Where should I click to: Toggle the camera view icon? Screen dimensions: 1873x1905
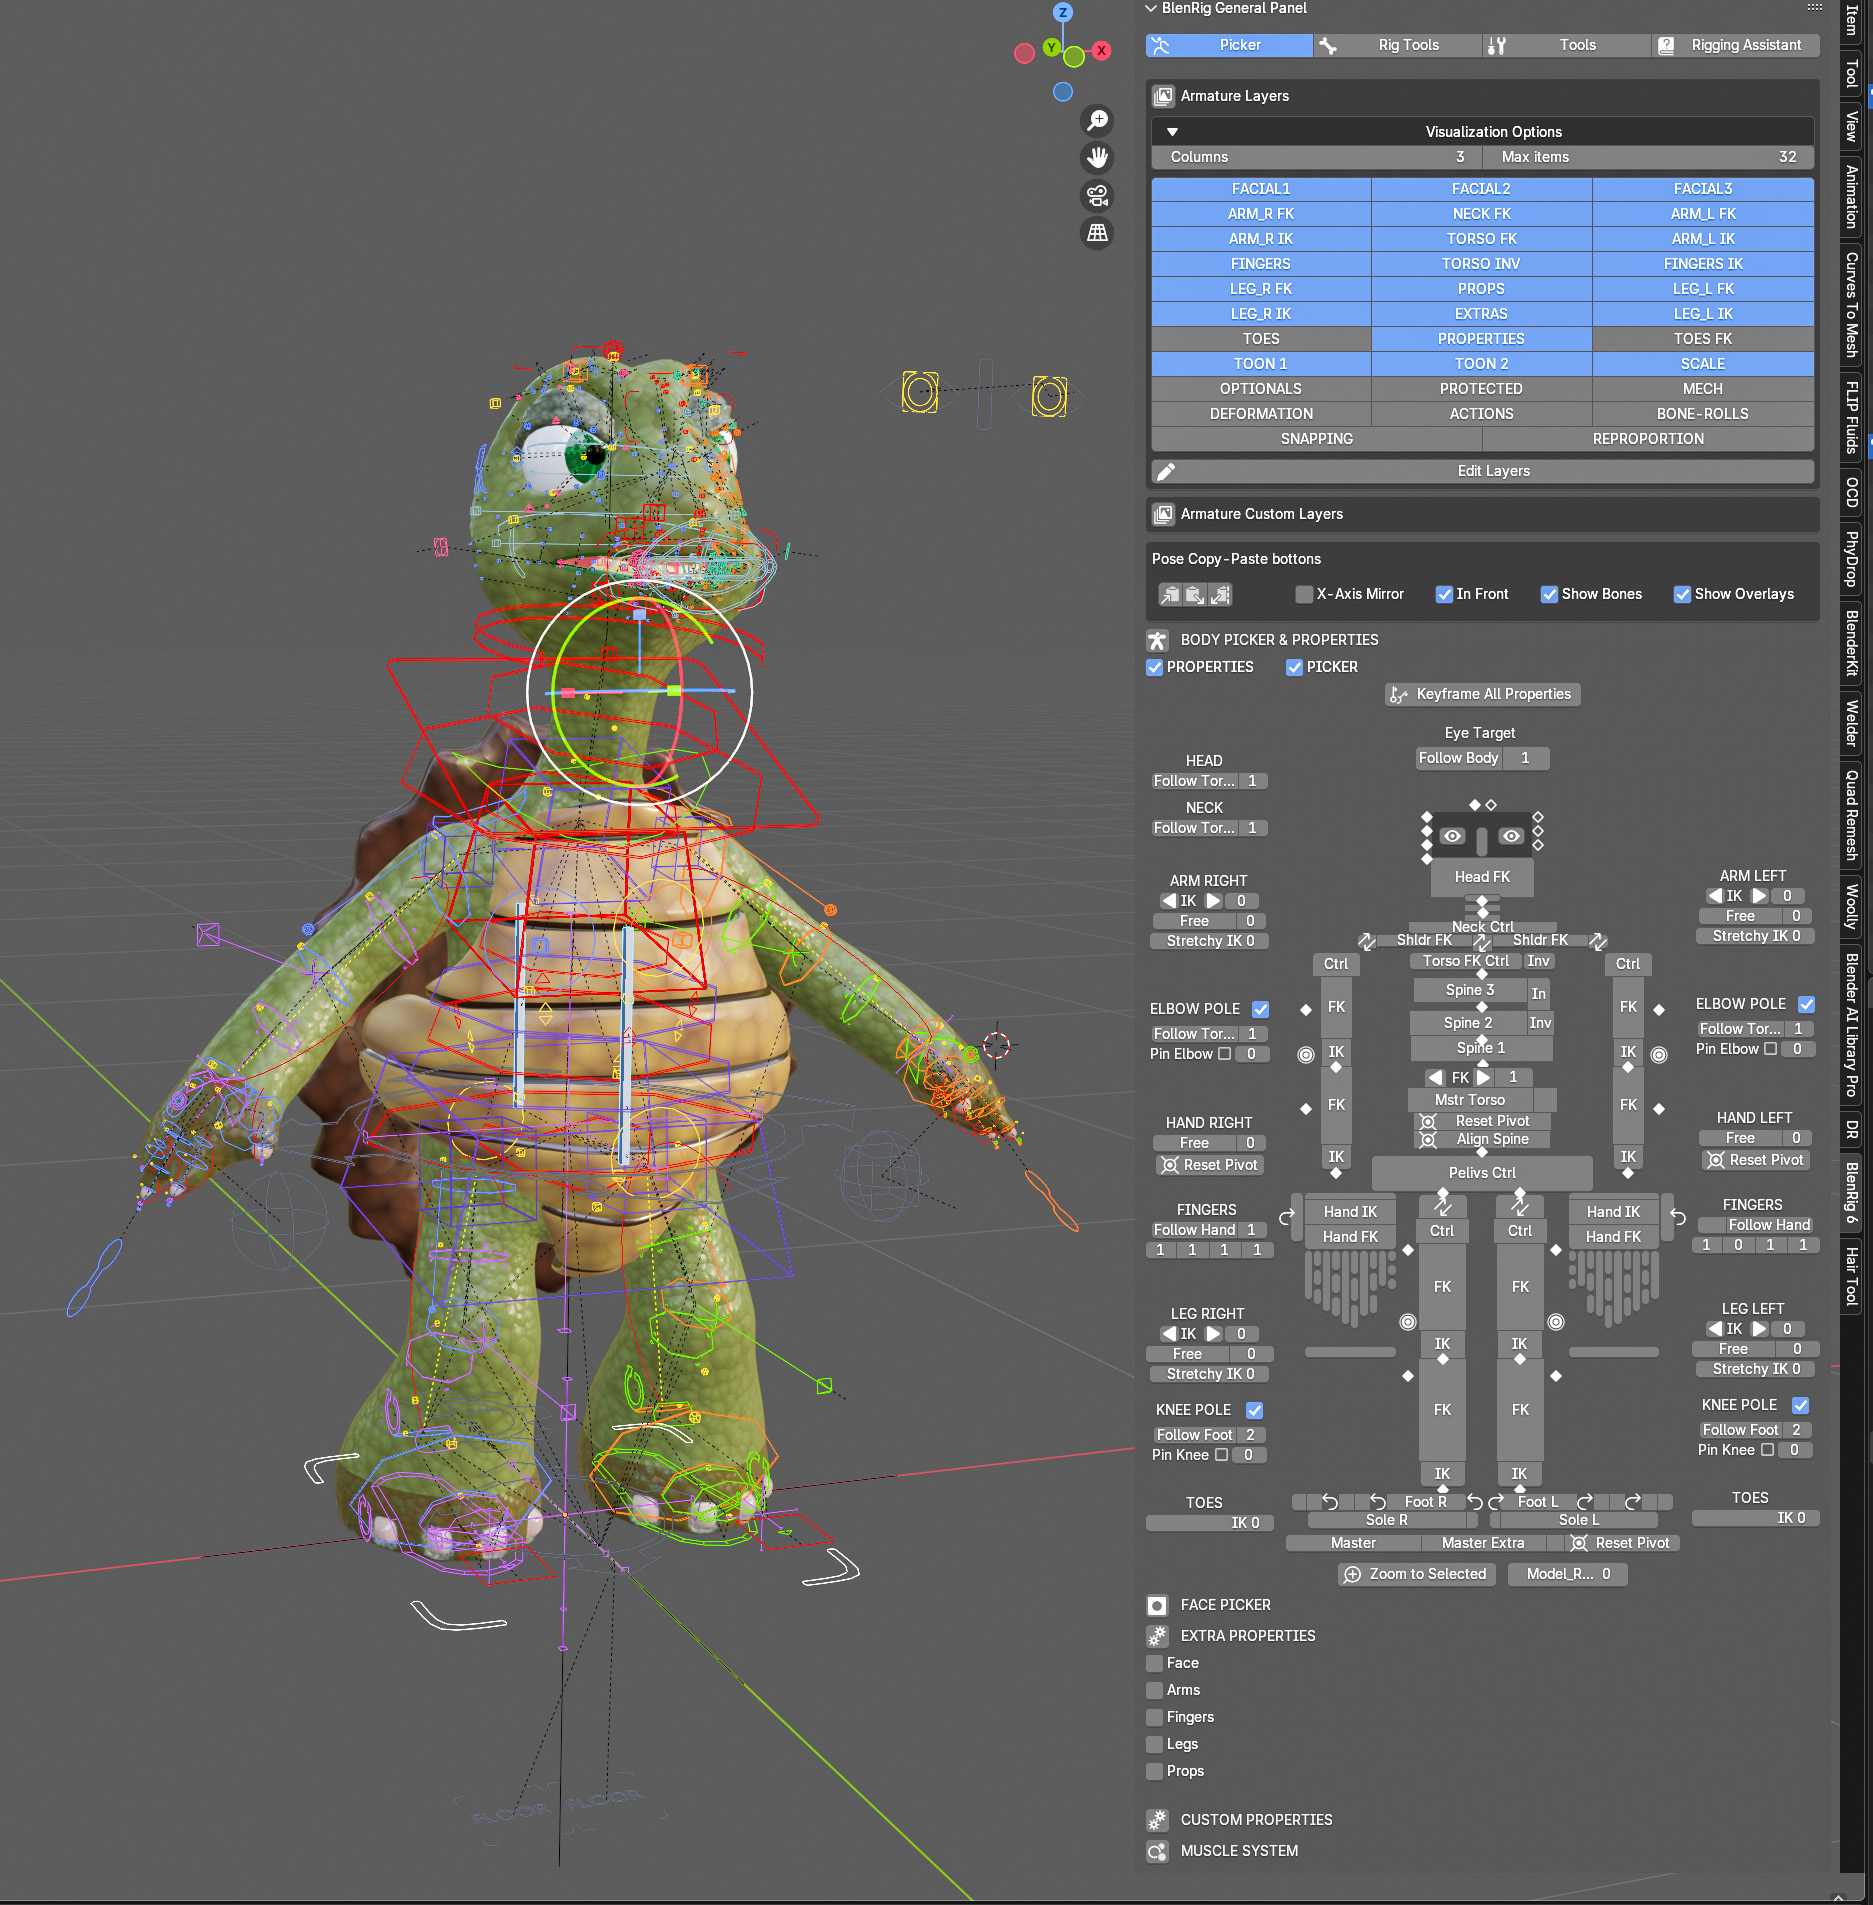click(1097, 195)
